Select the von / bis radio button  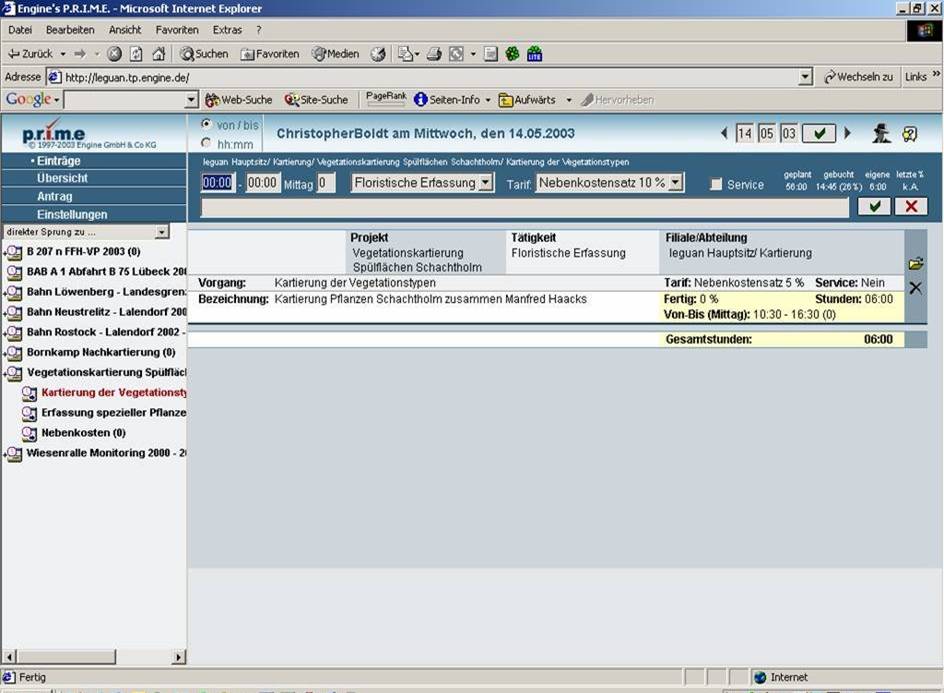coord(207,124)
